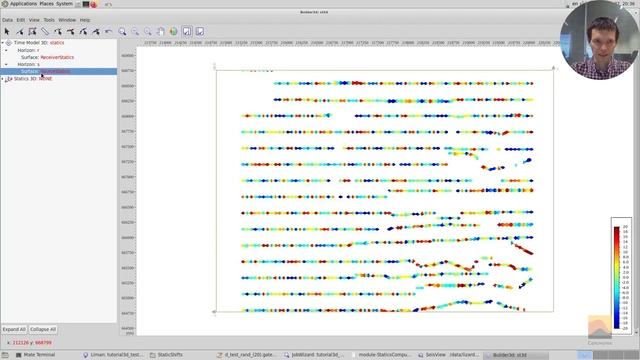Image resolution: width=640 pixels, height=360 pixels.
Task: Click the Expand All button
Action: (14, 329)
